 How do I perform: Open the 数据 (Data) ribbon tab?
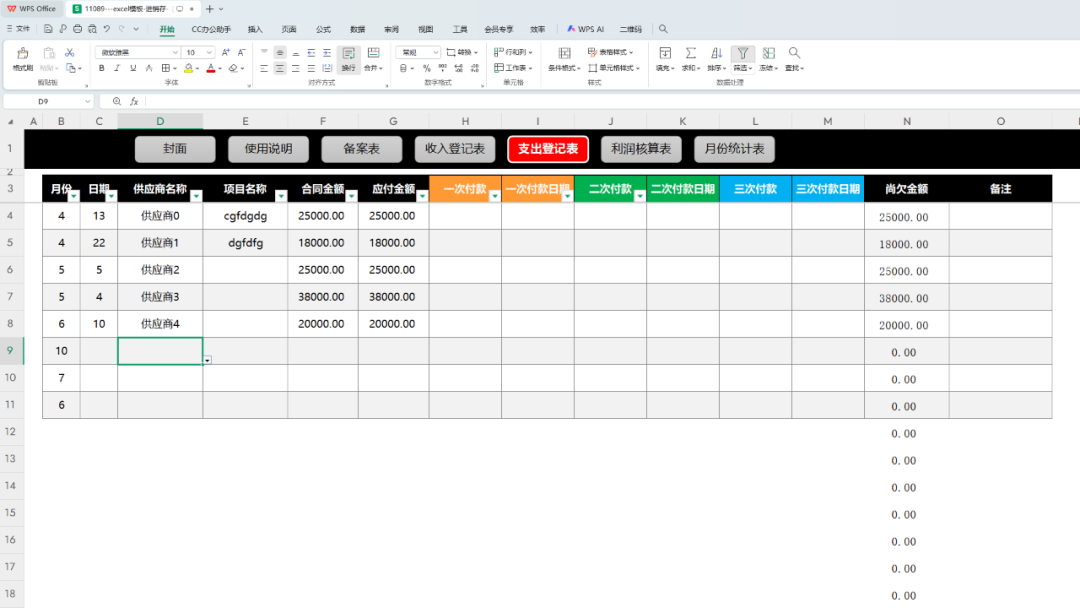357,29
